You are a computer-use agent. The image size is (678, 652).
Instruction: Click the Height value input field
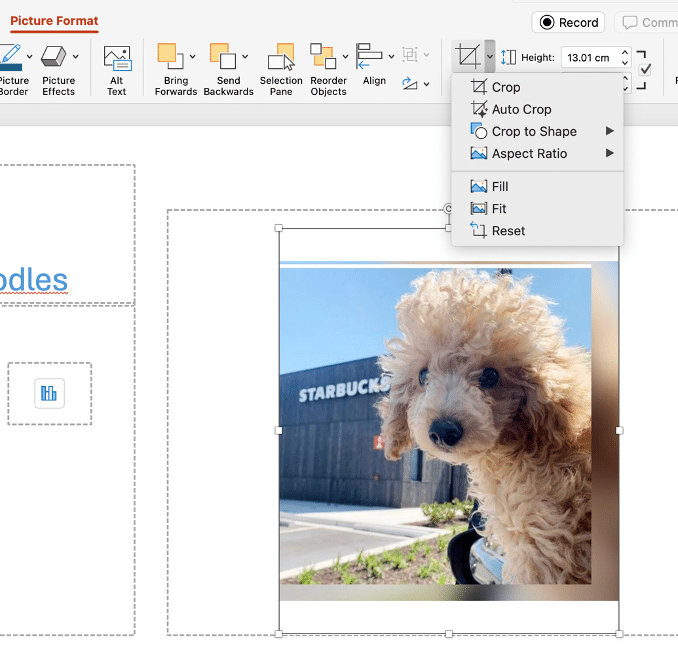tap(590, 58)
